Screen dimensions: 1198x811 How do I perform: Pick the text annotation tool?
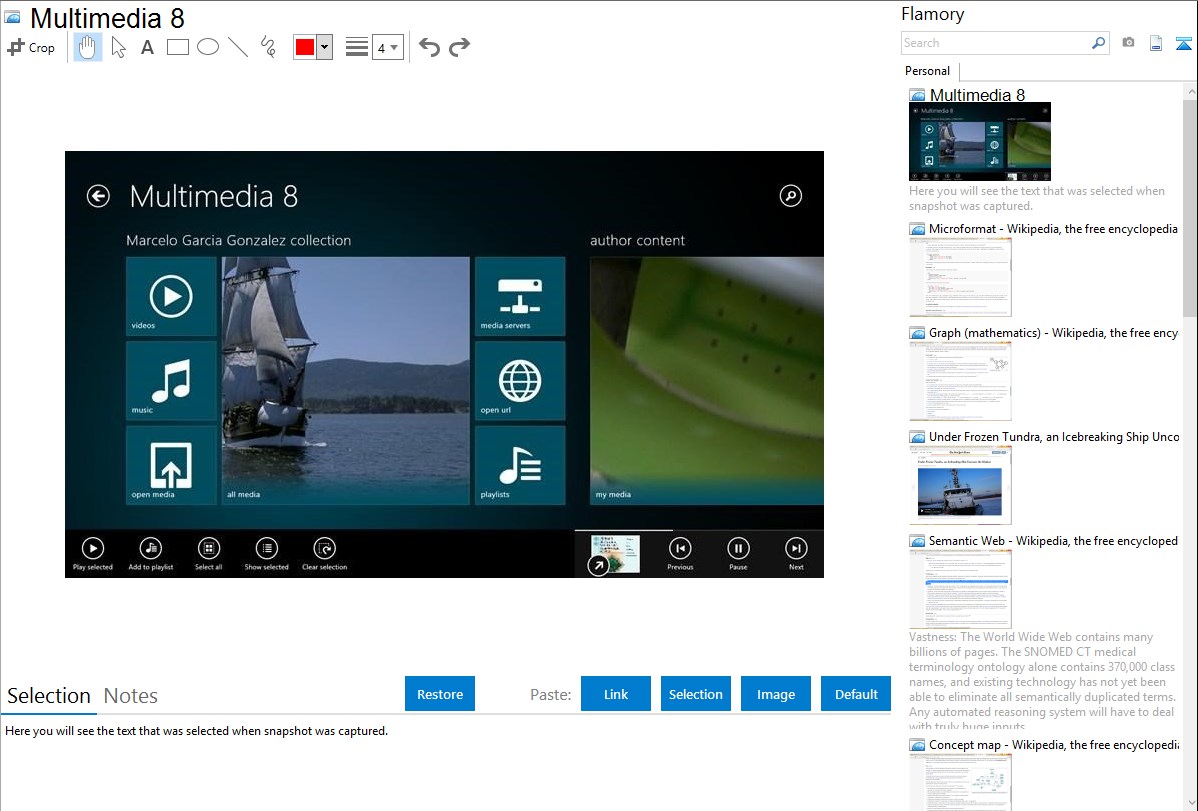(x=147, y=47)
